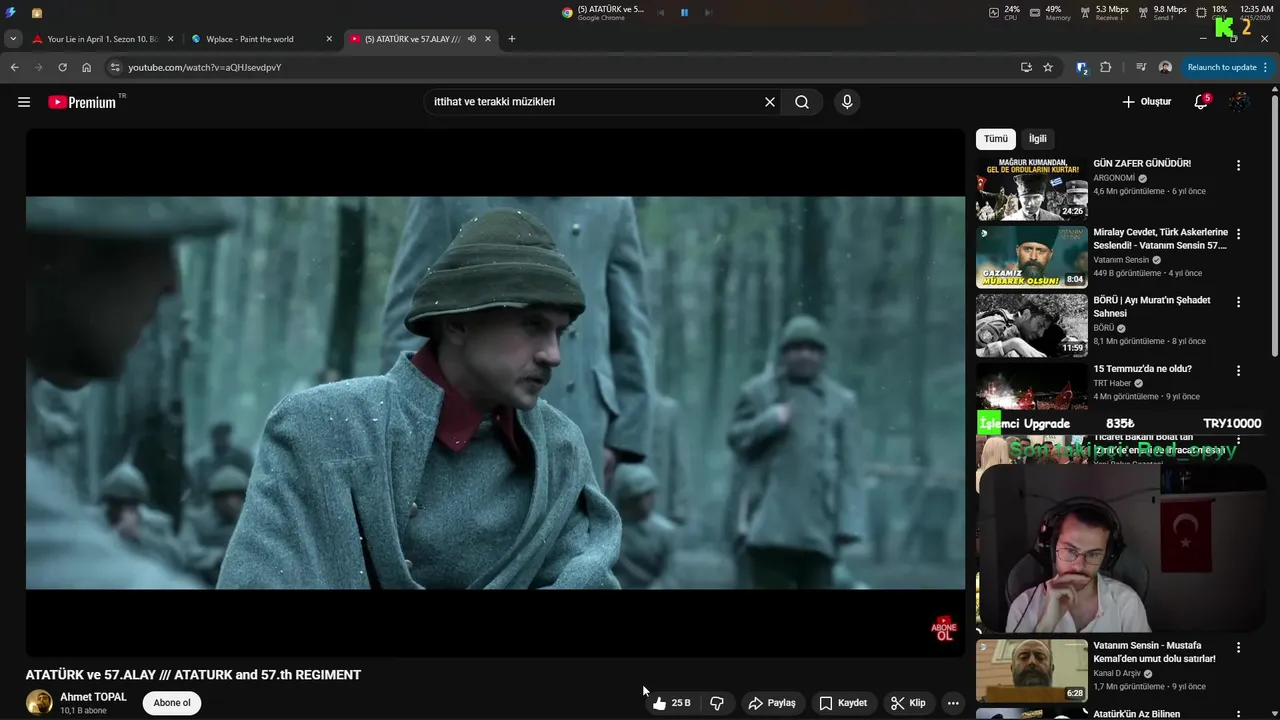
Task: Click Relaunch to update Chrome
Action: [1222, 67]
